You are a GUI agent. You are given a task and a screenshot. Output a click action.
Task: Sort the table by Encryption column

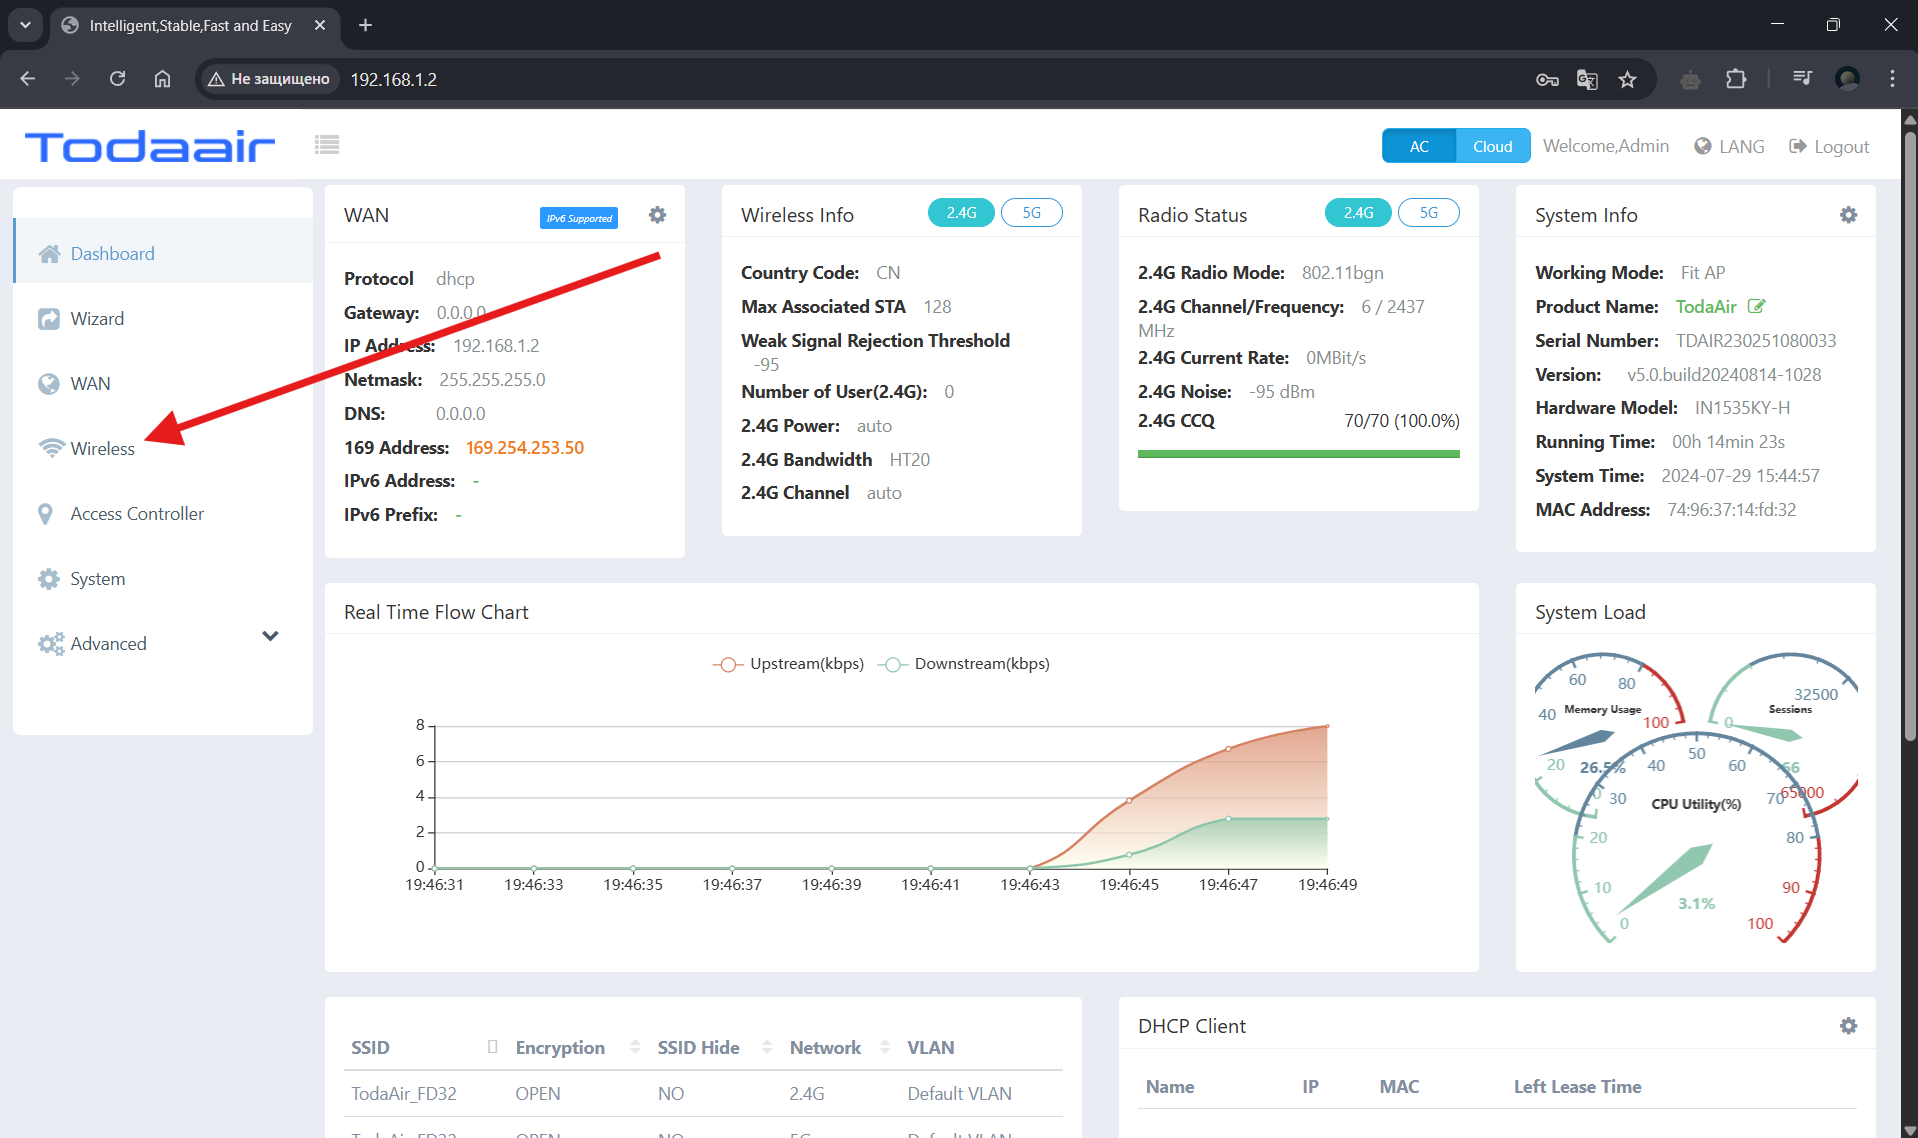pos(560,1047)
